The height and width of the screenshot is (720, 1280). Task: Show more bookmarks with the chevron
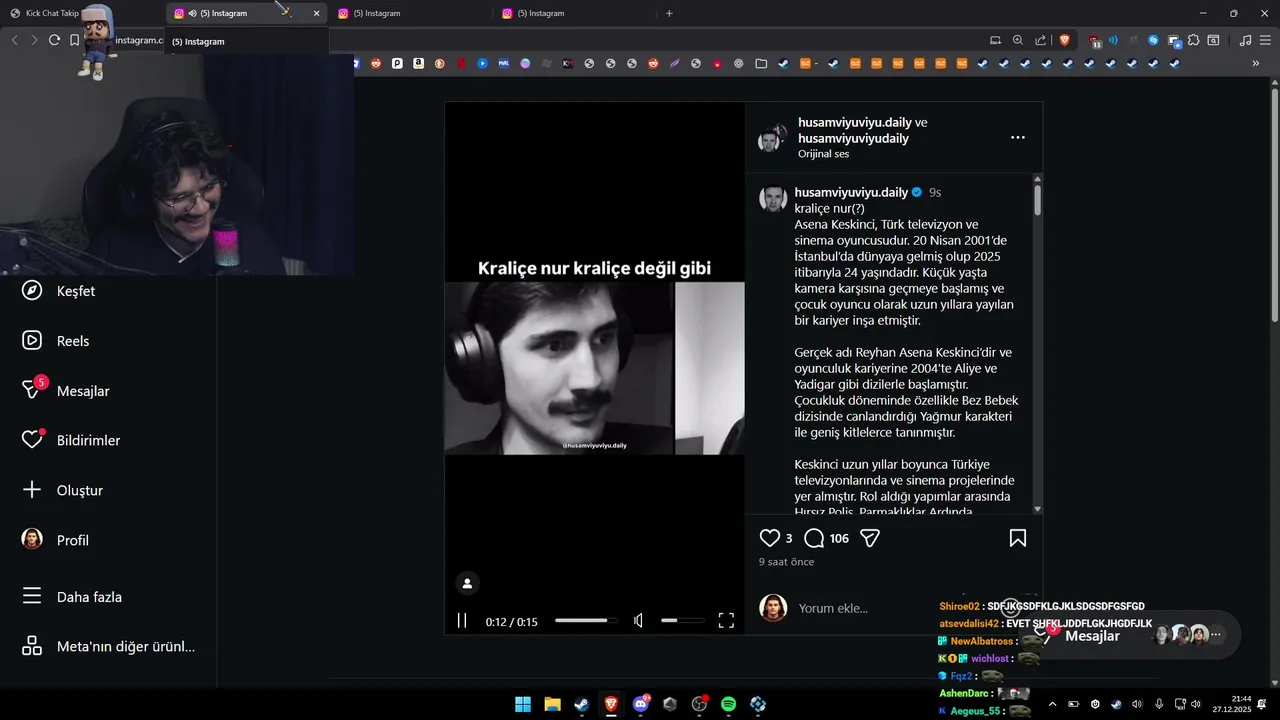pyautogui.click(x=1256, y=63)
